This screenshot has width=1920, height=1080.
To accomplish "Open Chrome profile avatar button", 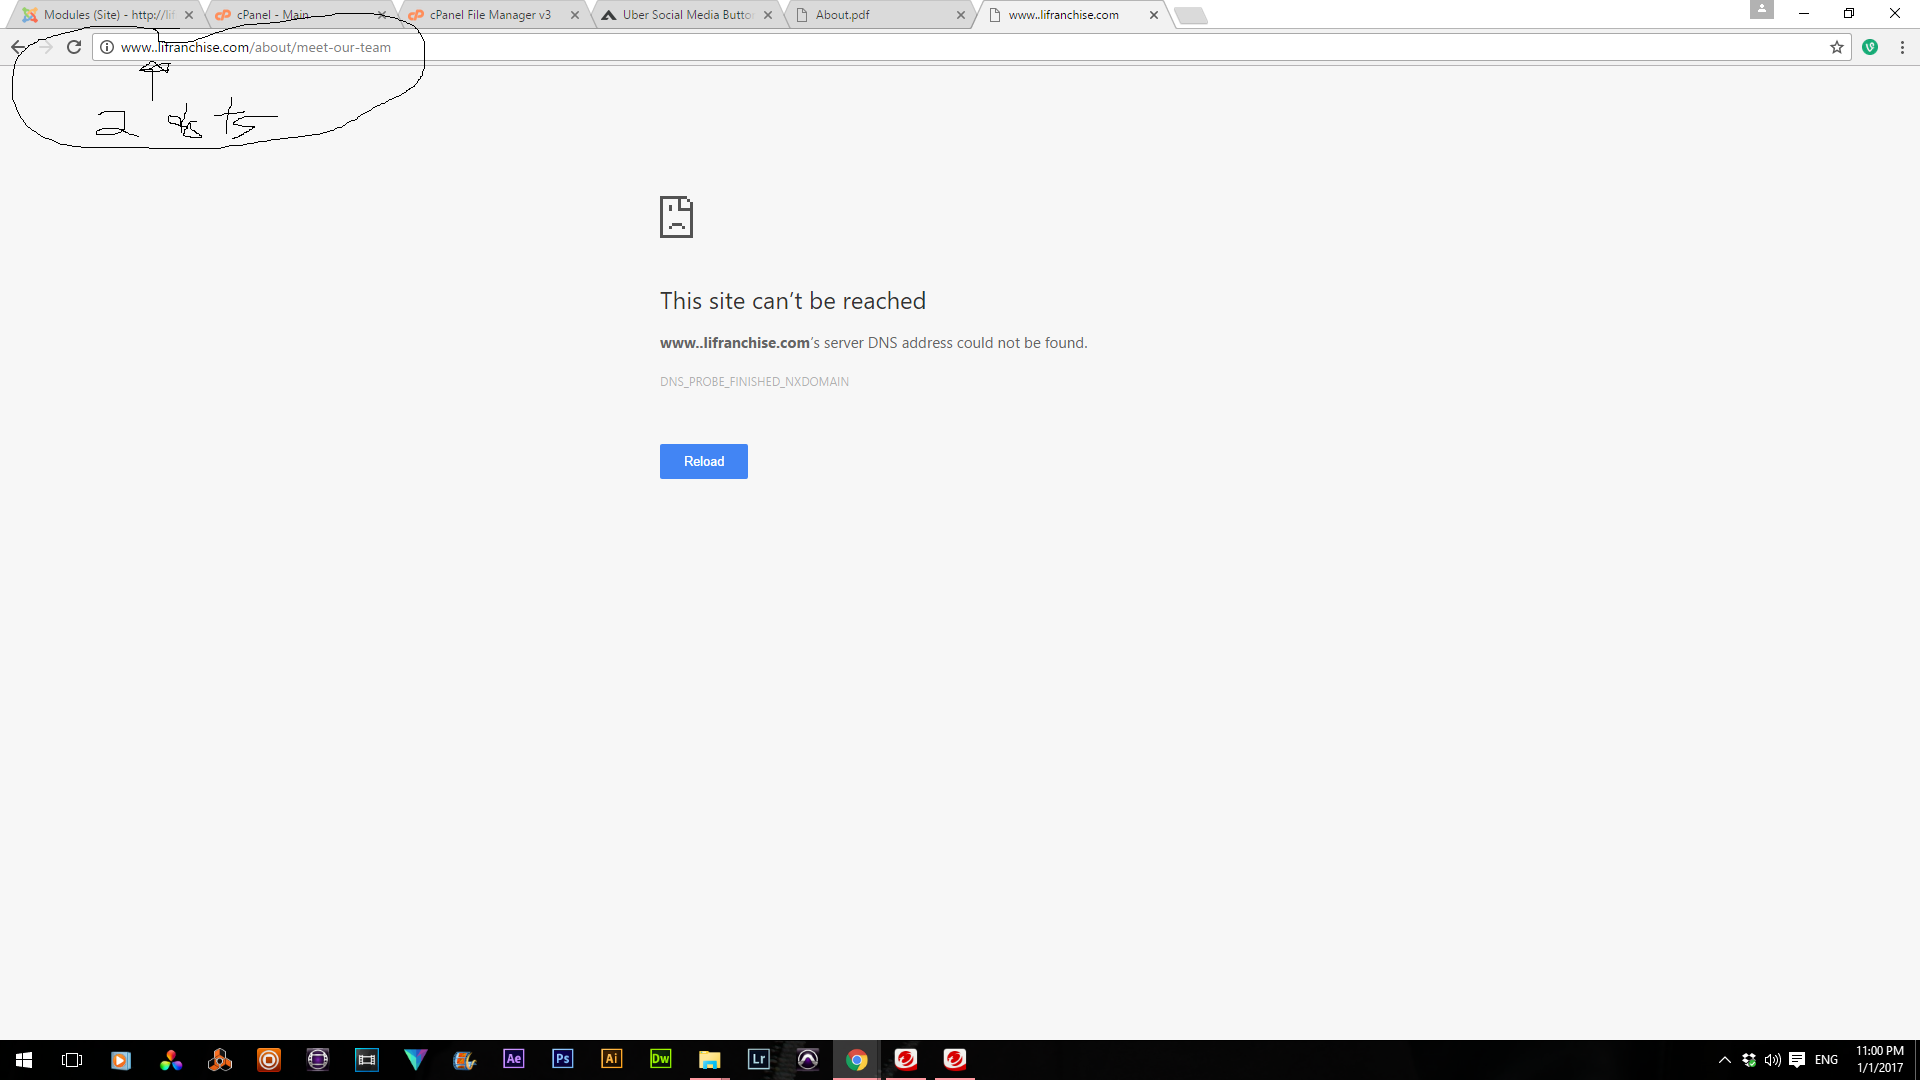I will pyautogui.click(x=1761, y=10).
